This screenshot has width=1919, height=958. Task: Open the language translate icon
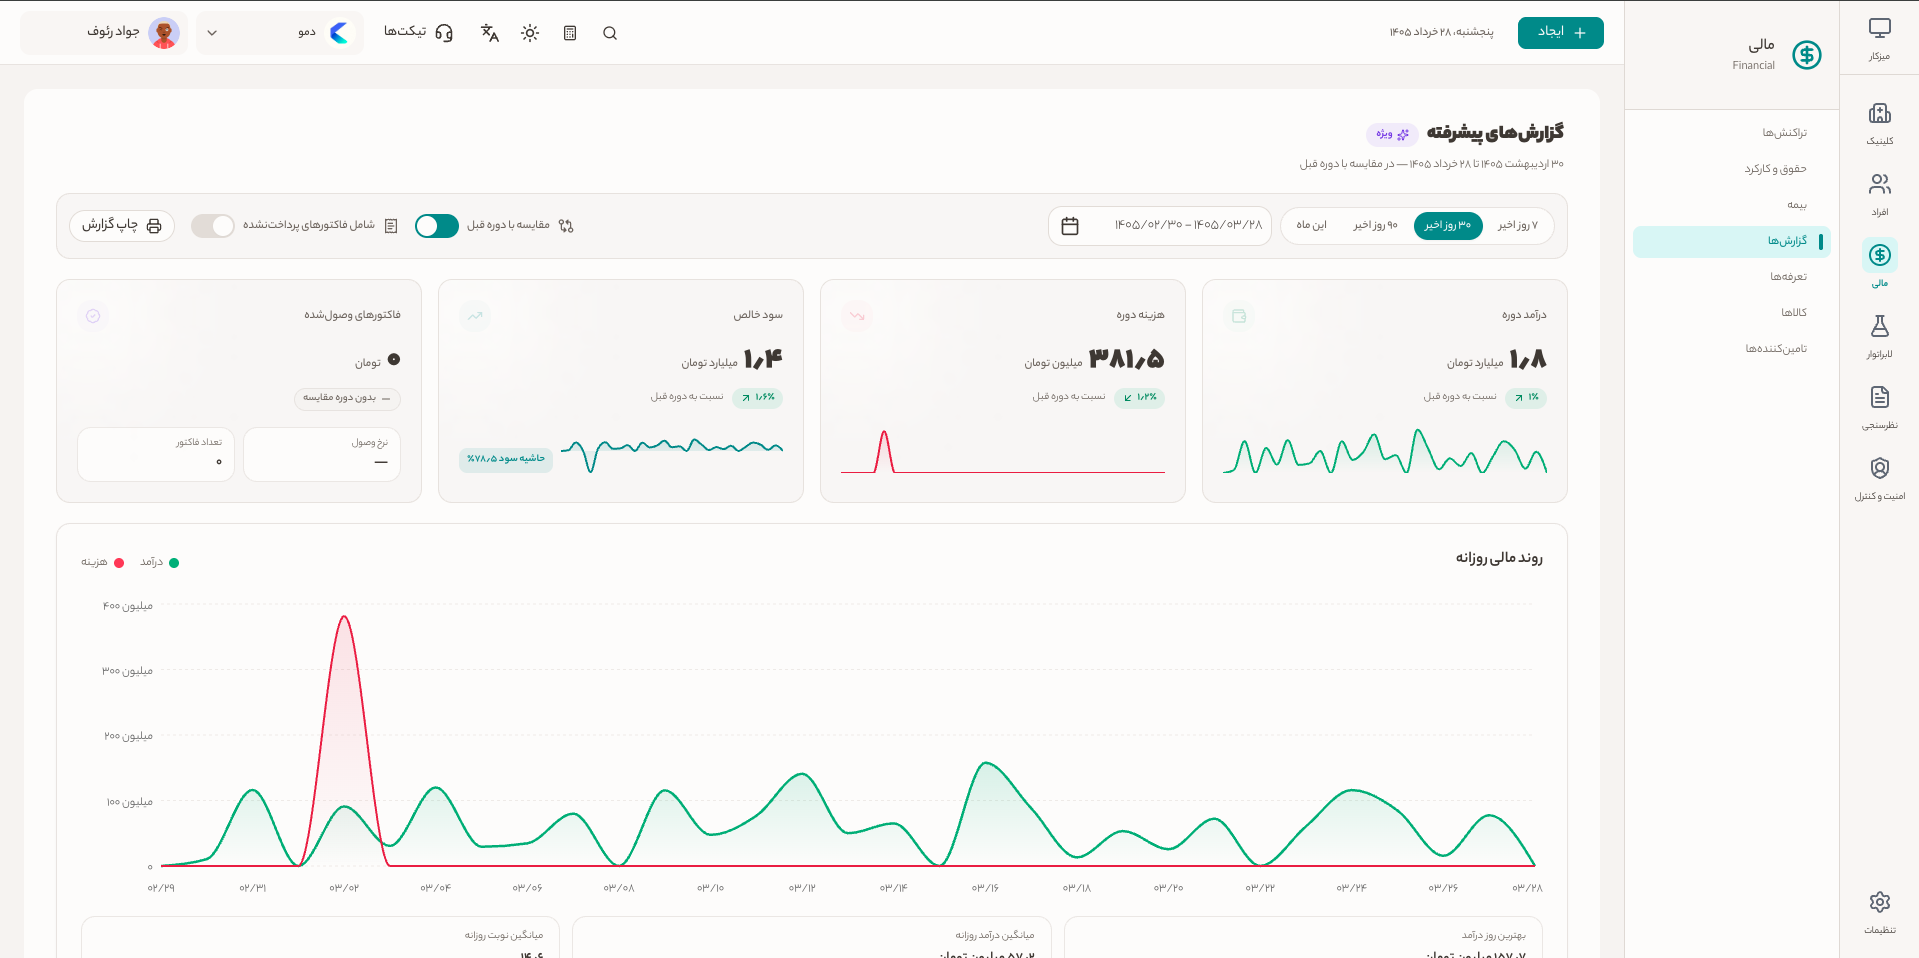490,33
